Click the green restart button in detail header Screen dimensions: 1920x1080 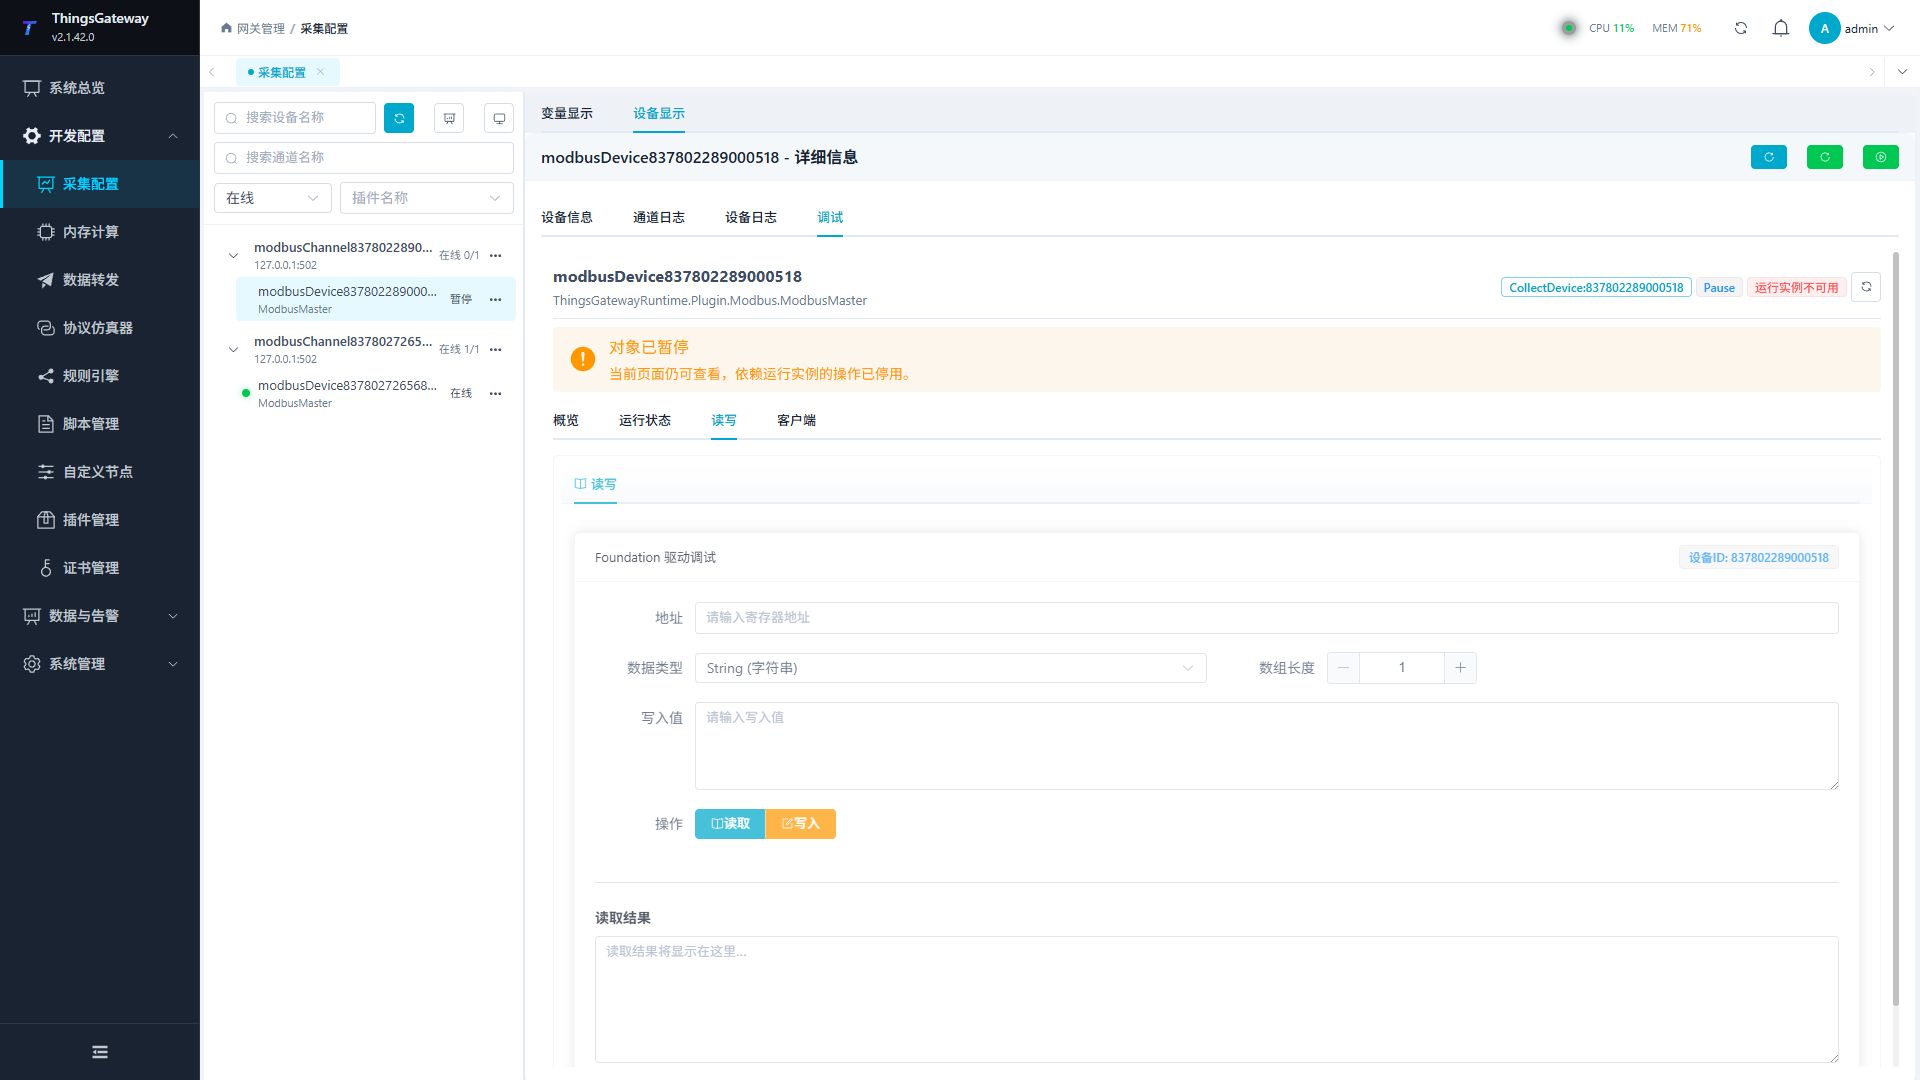click(1825, 157)
